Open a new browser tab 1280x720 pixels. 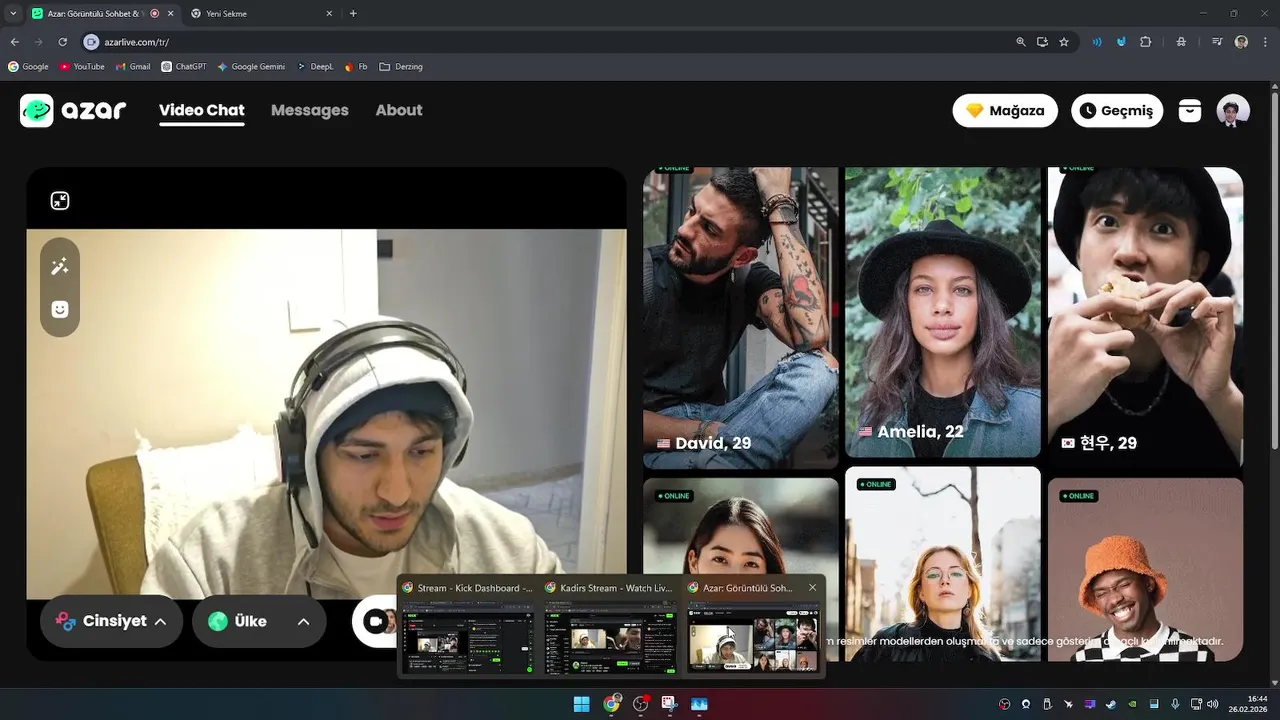point(353,13)
